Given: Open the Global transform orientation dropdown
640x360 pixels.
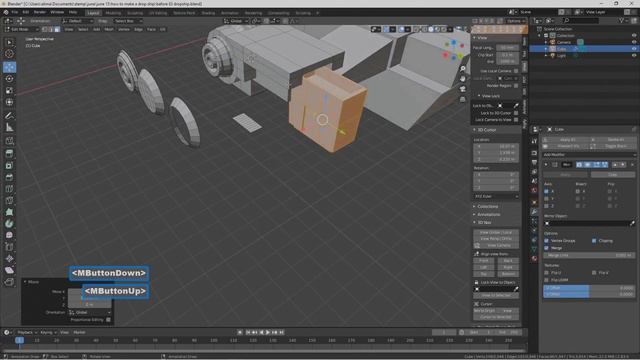Looking at the screenshot, I should [236, 21].
